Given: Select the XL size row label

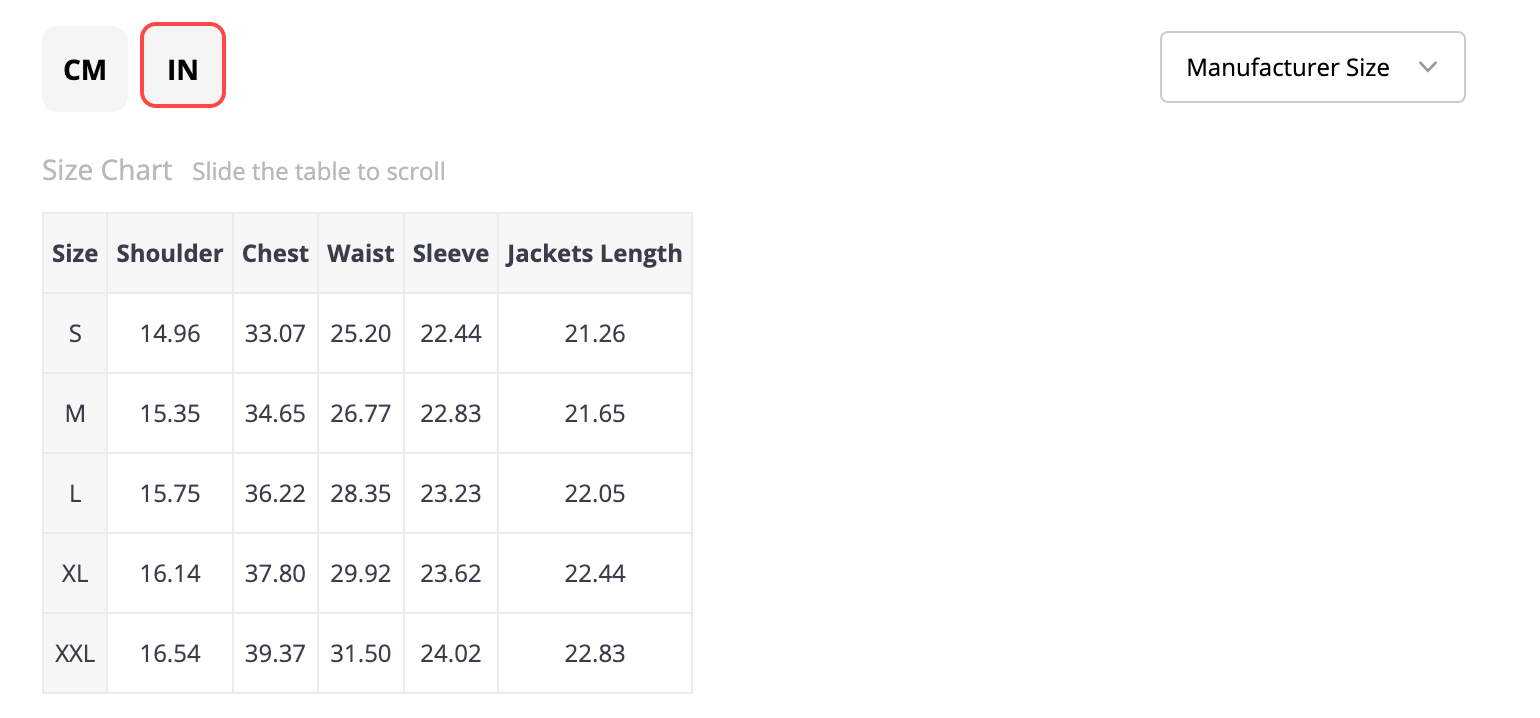Looking at the screenshot, I should pos(75,573).
